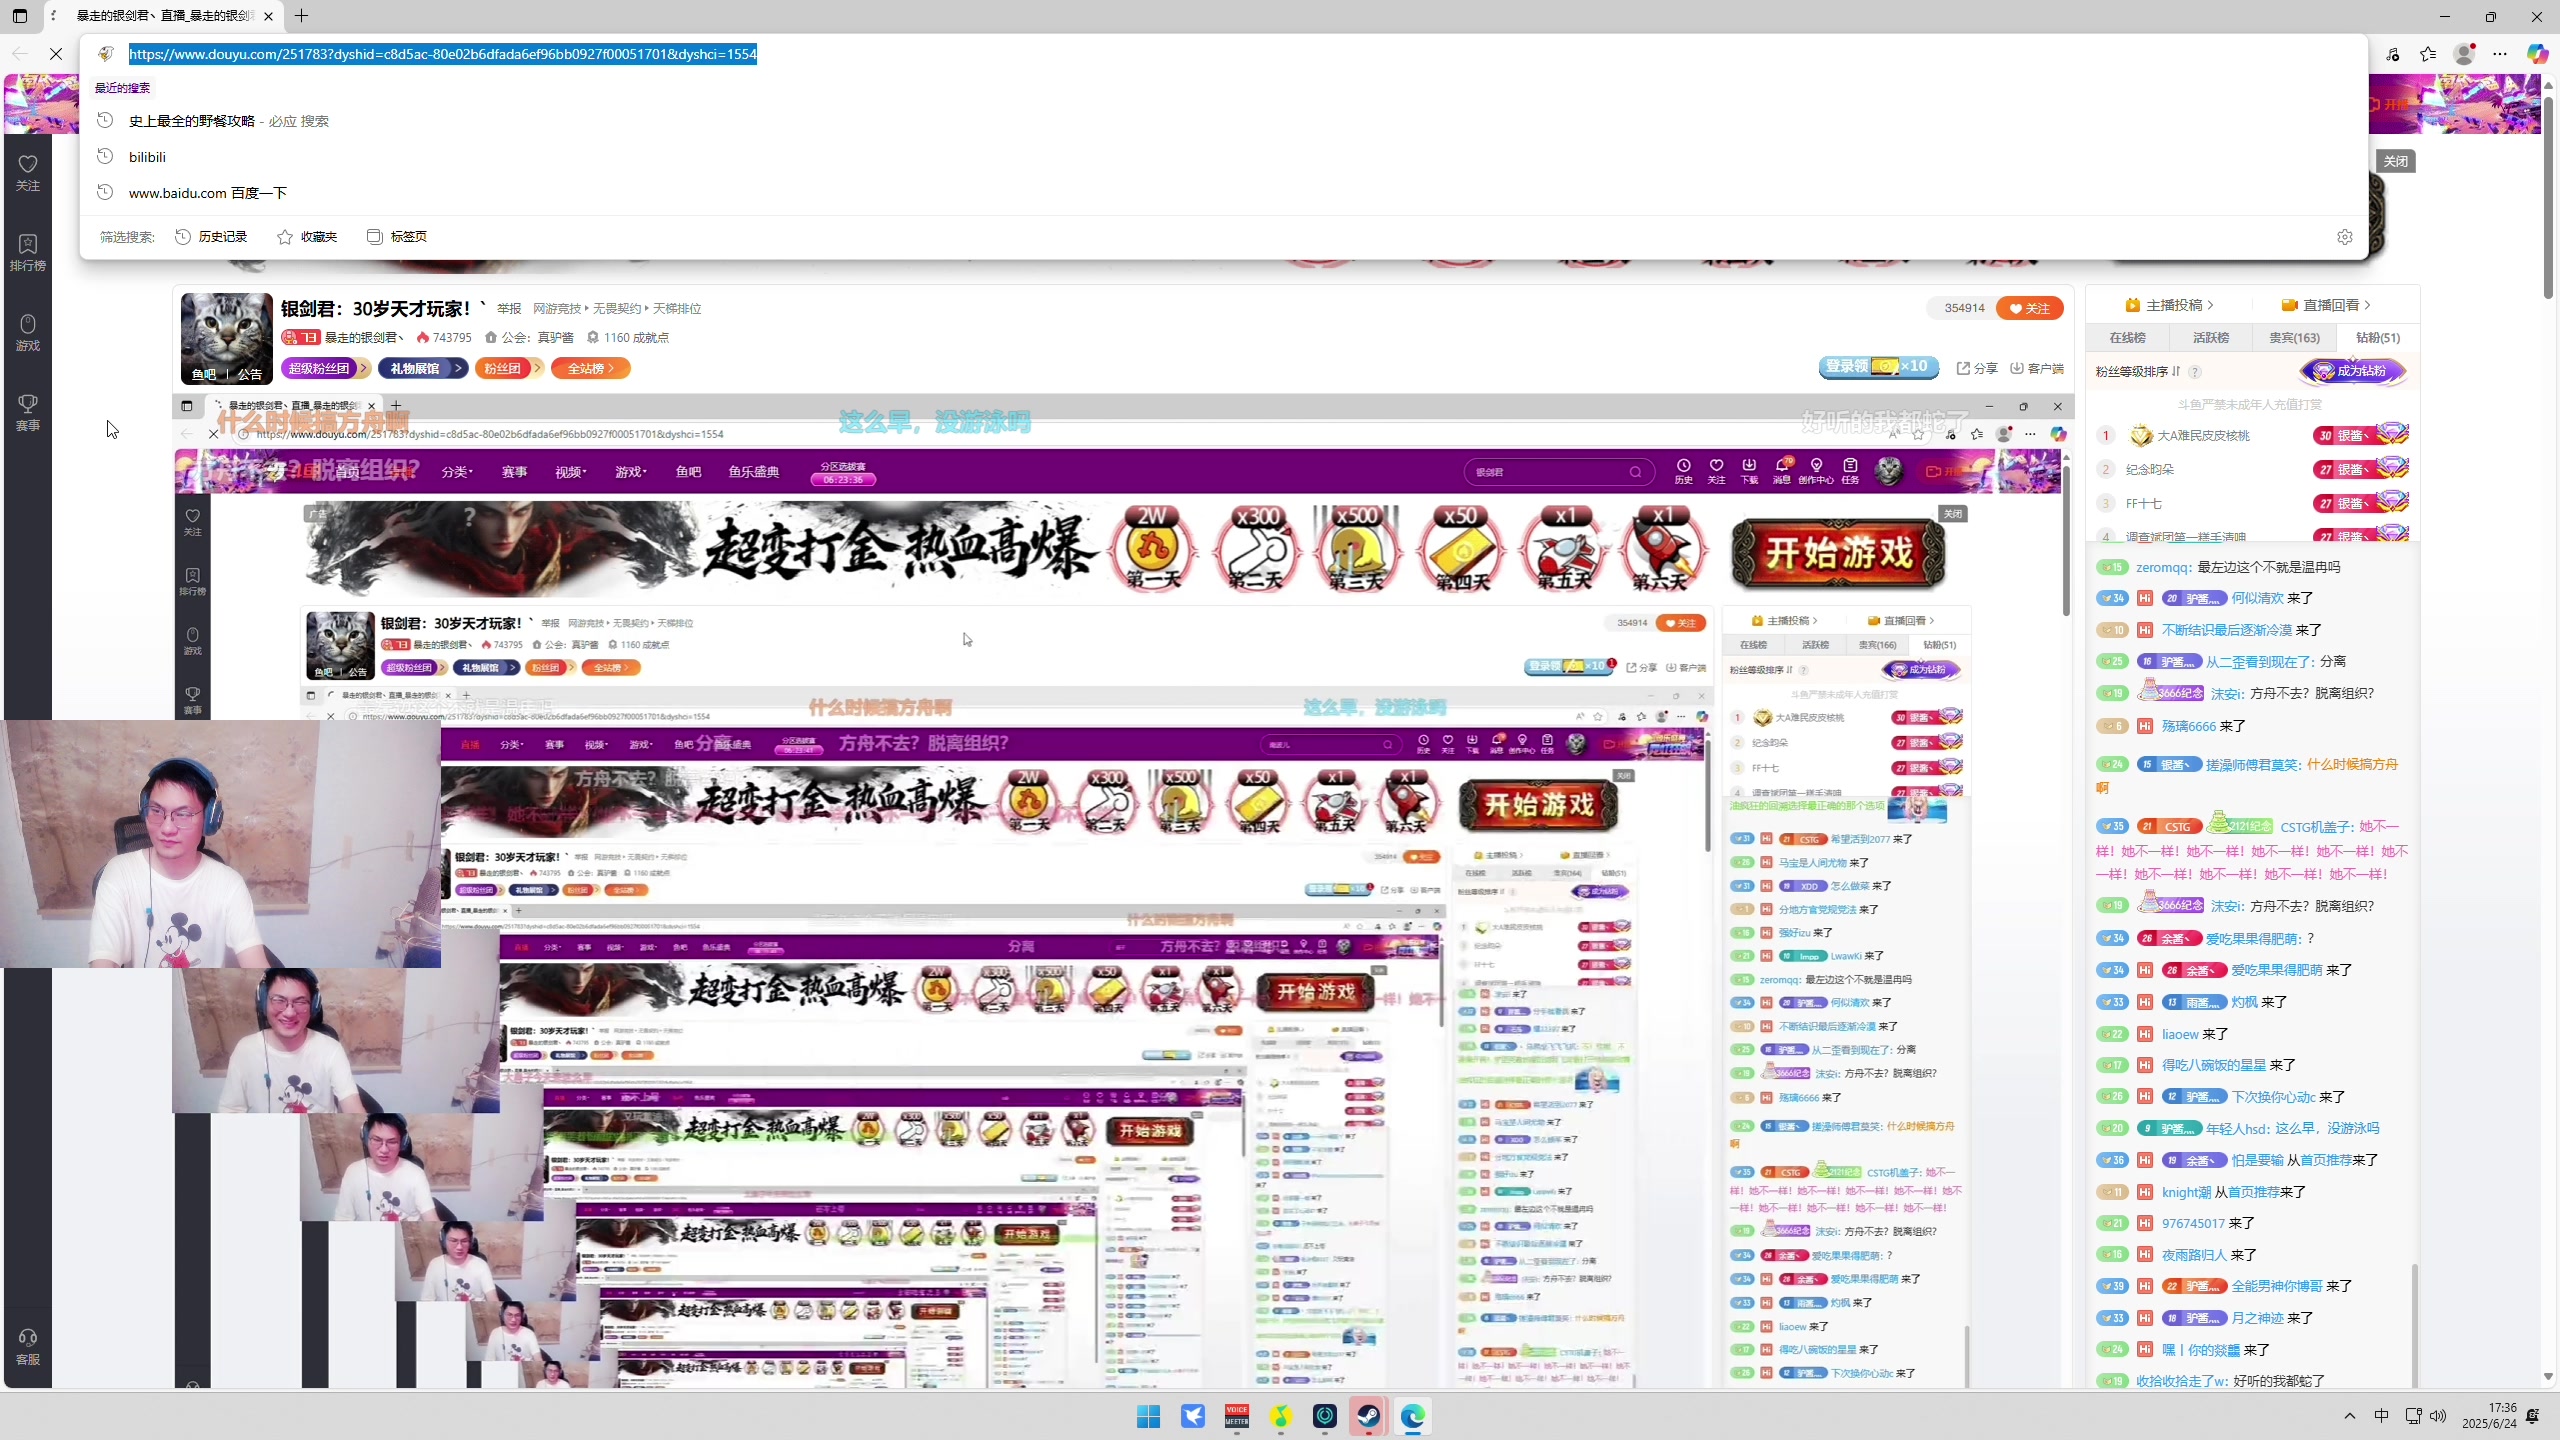Click the 无畏契约 category link
2560x1440 pixels.
[x=617, y=309]
